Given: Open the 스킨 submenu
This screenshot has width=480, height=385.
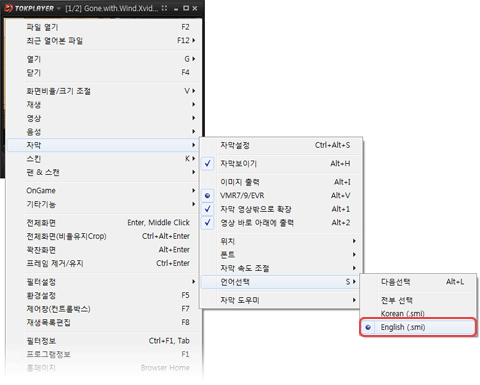Looking at the screenshot, I should point(104,159).
